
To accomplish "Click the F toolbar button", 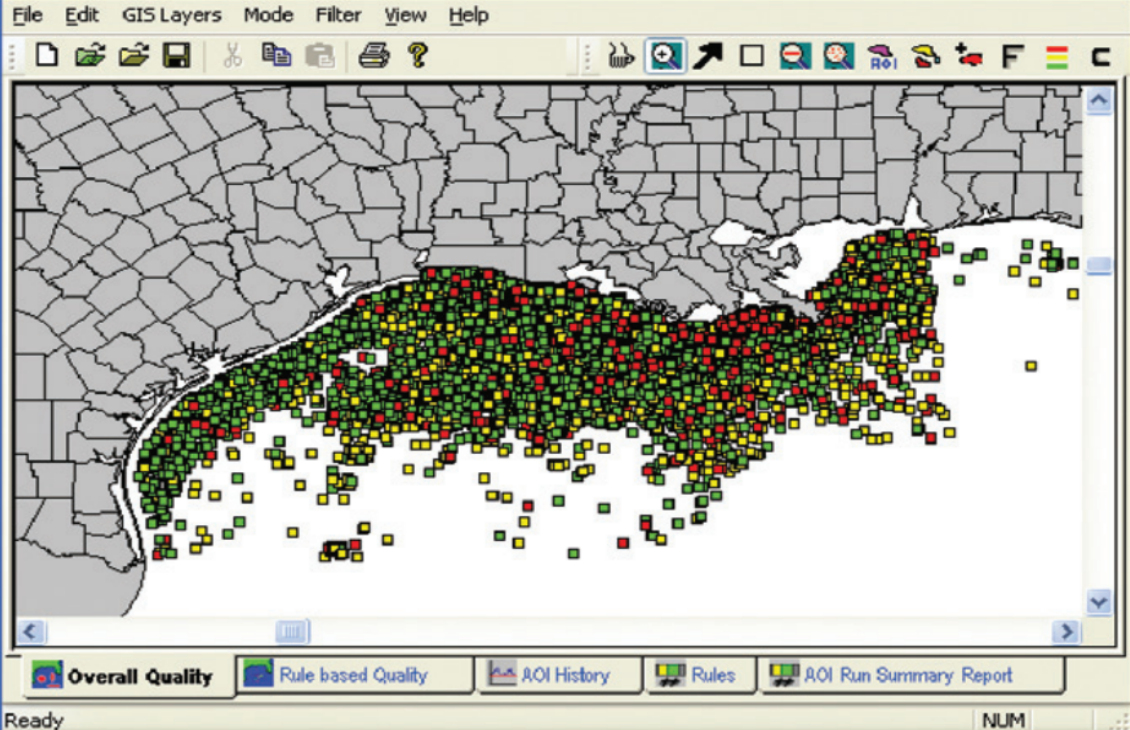I will [1013, 56].
